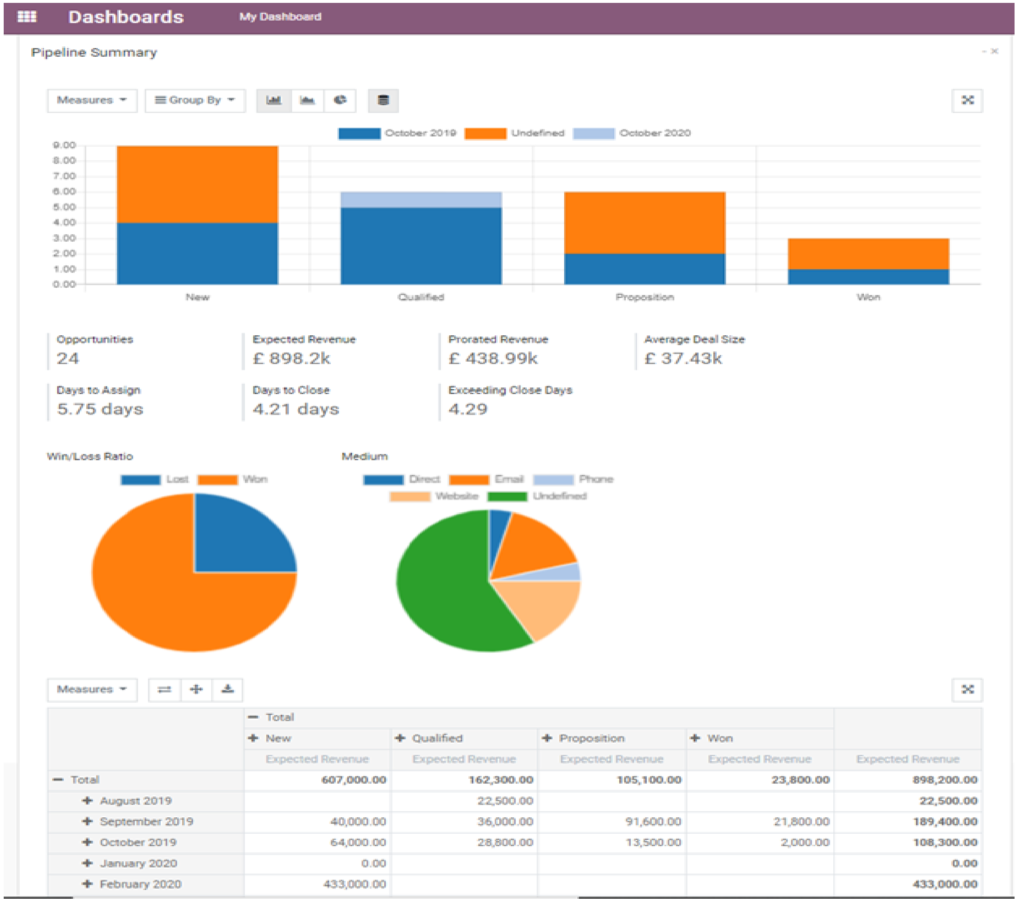Click the pivot Expand all icon
Image resolution: width=1024 pixels, height=904 pixels.
196,689
